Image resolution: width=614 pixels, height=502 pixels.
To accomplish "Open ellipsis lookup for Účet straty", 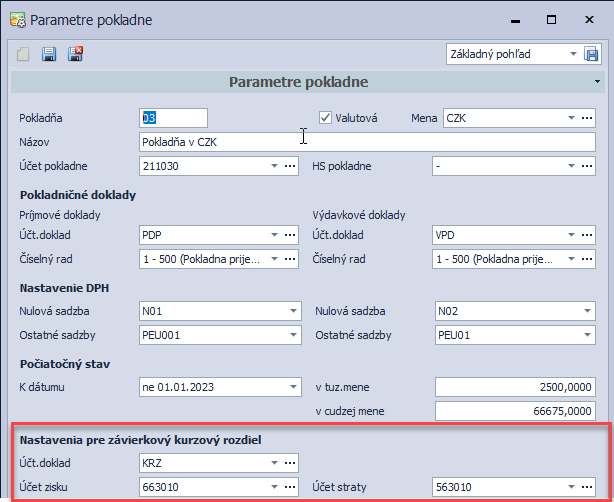I will 588,486.
